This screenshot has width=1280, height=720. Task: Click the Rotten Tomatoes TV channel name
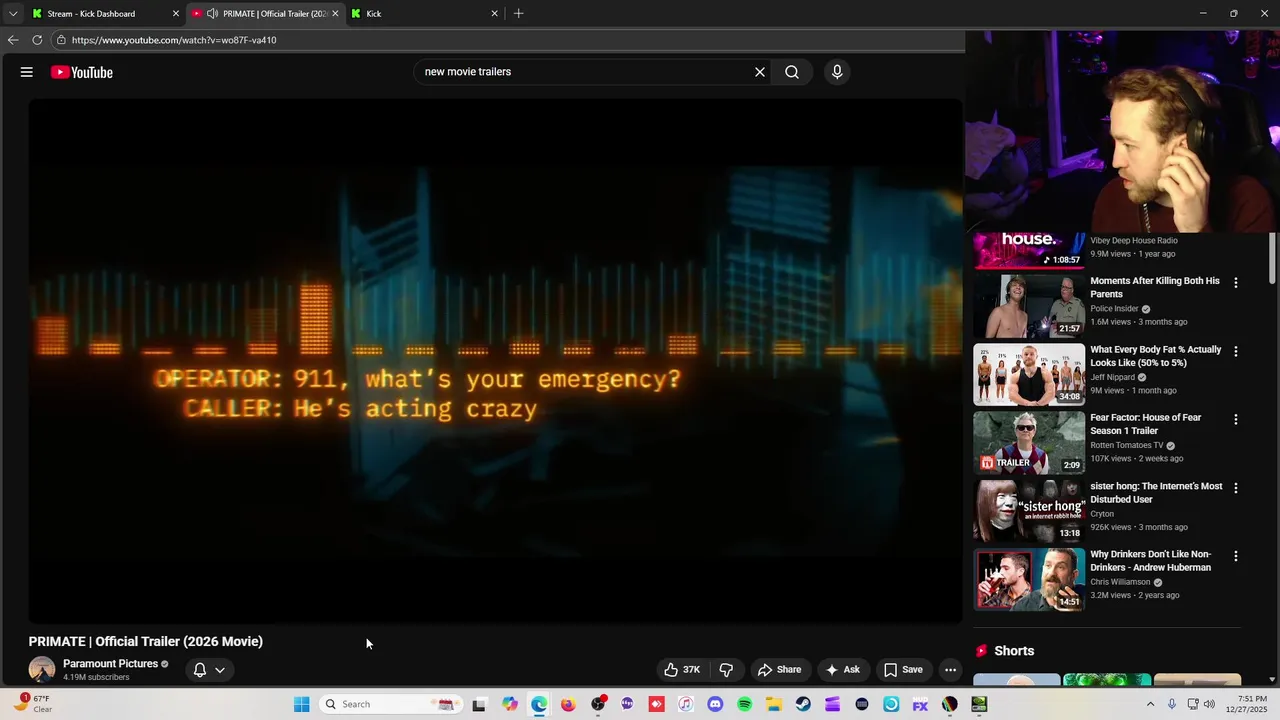click(1127, 446)
